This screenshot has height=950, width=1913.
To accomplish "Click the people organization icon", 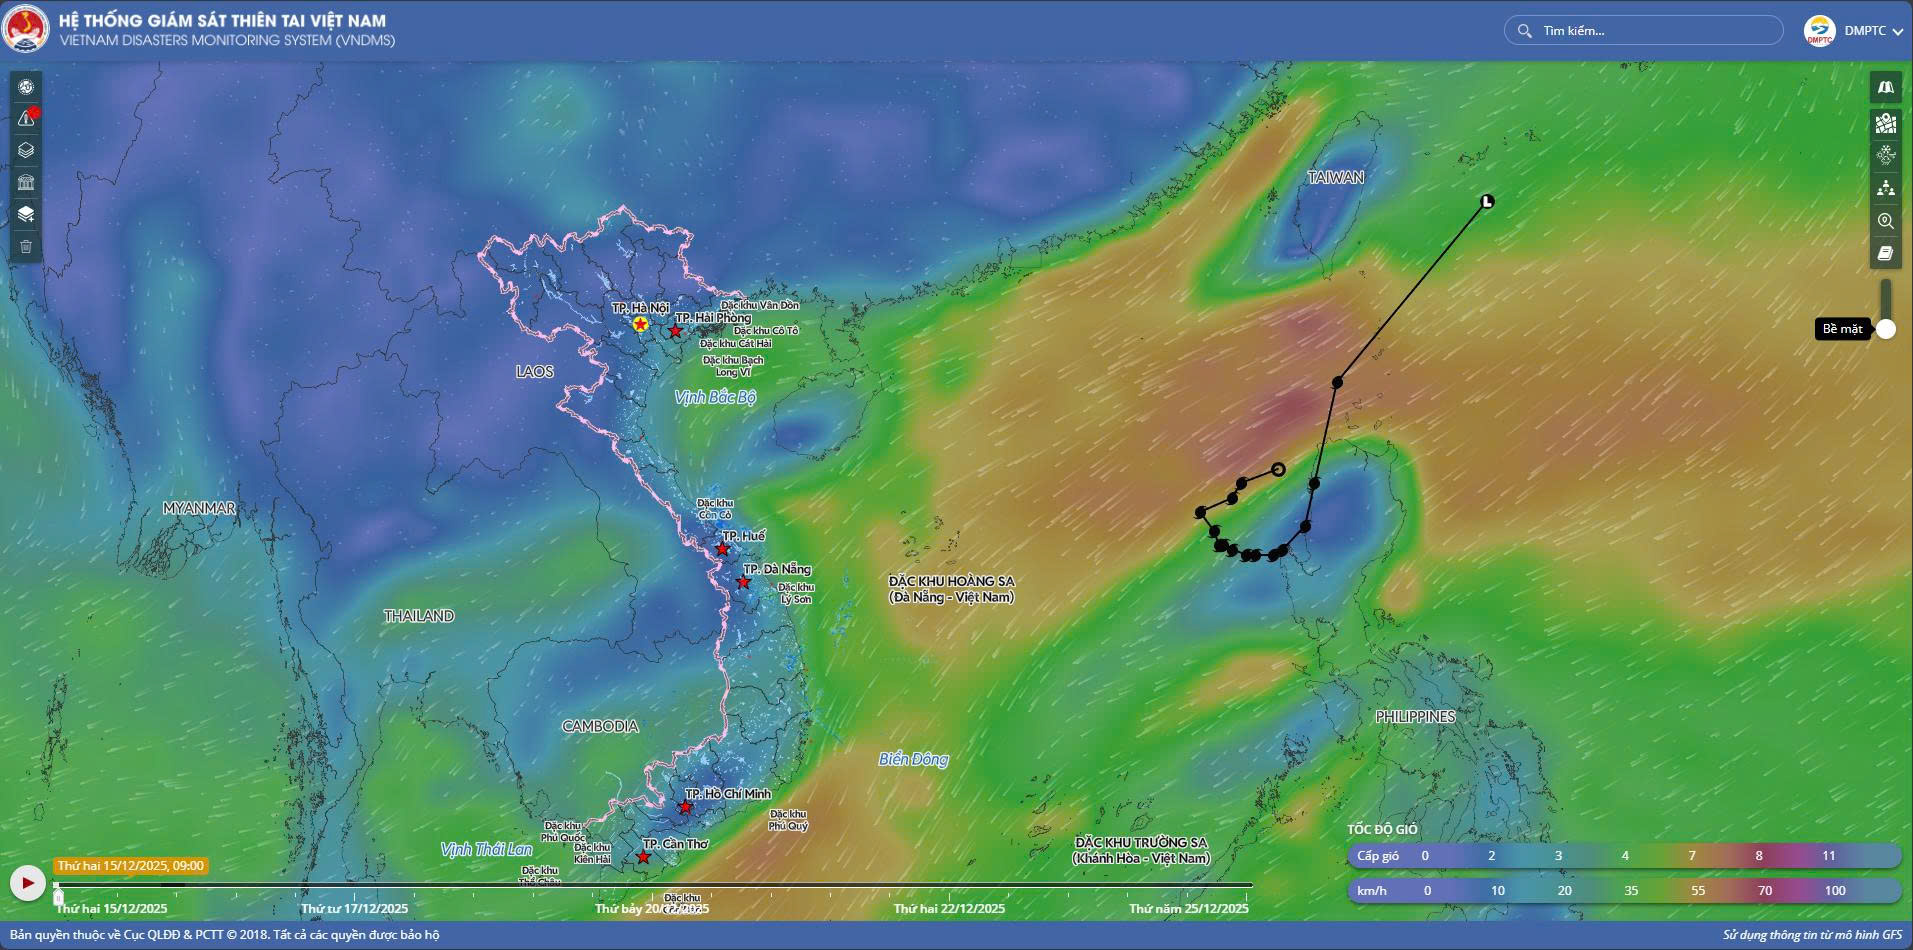I will (x=1885, y=188).
